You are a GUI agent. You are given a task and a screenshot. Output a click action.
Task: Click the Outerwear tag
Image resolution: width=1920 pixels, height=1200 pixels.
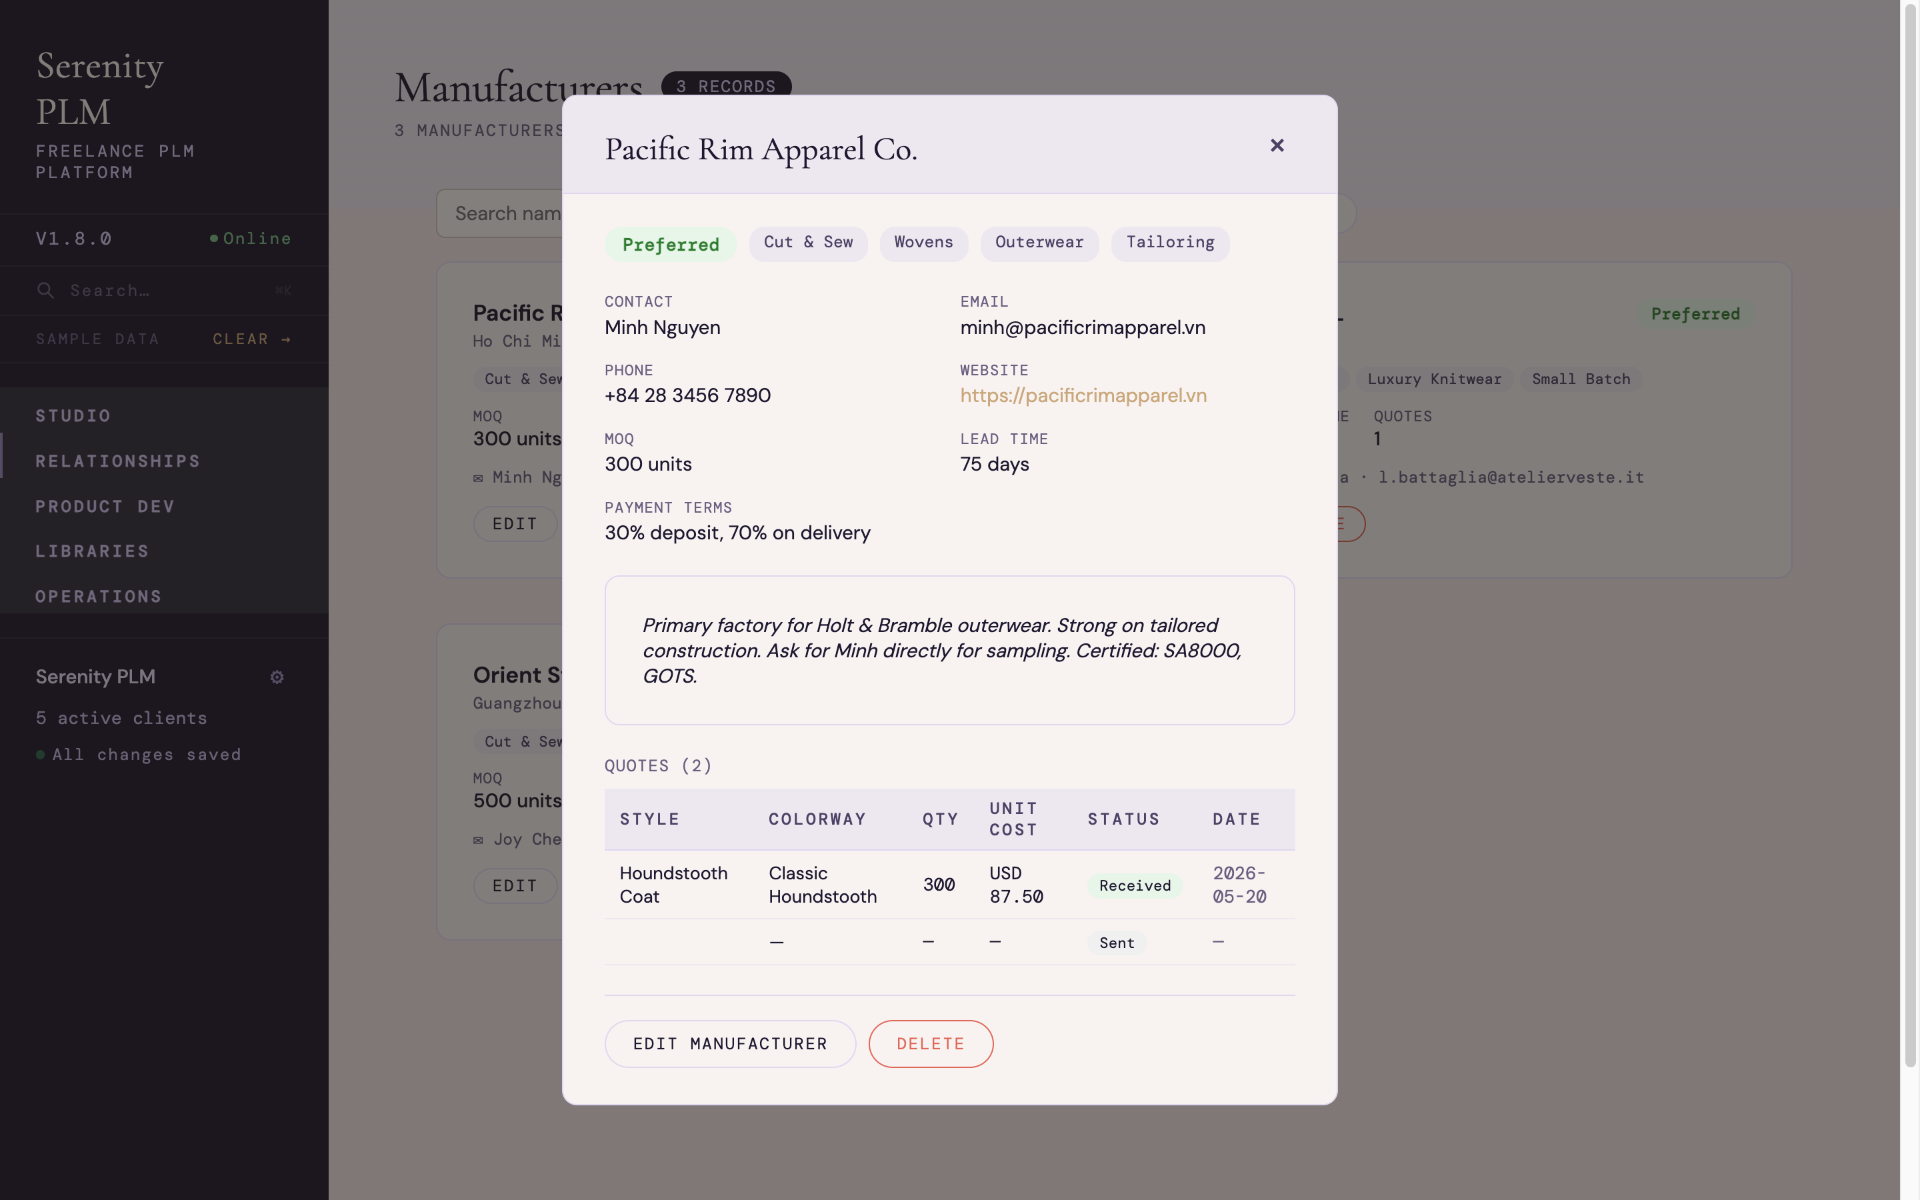click(1039, 243)
